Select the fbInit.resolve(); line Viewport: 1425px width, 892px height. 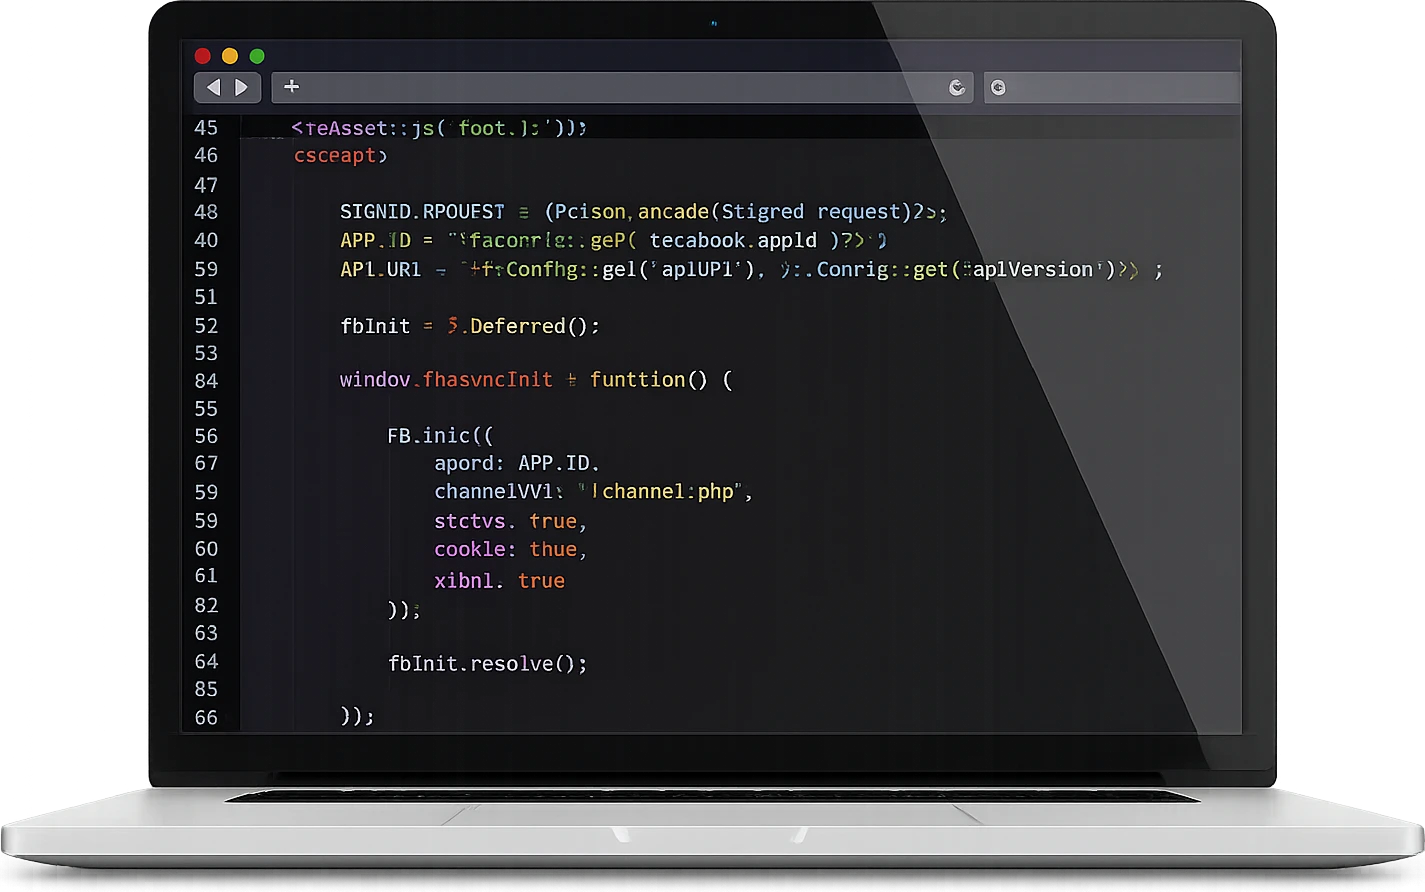pos(488,663)
